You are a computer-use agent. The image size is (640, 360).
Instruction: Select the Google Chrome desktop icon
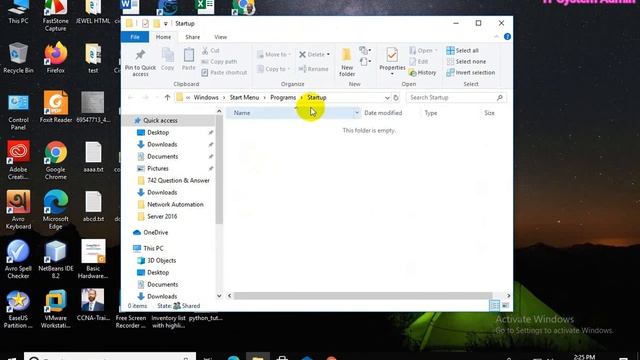coord(56,161)
